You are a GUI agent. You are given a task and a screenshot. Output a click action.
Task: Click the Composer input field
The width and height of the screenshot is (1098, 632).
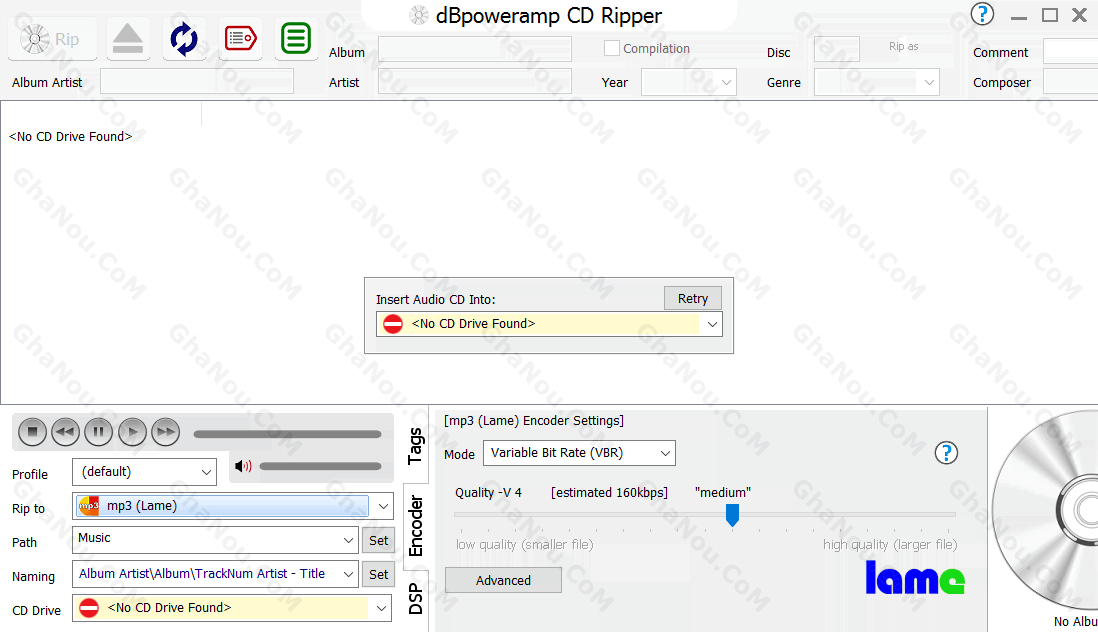coord(1071,81)
